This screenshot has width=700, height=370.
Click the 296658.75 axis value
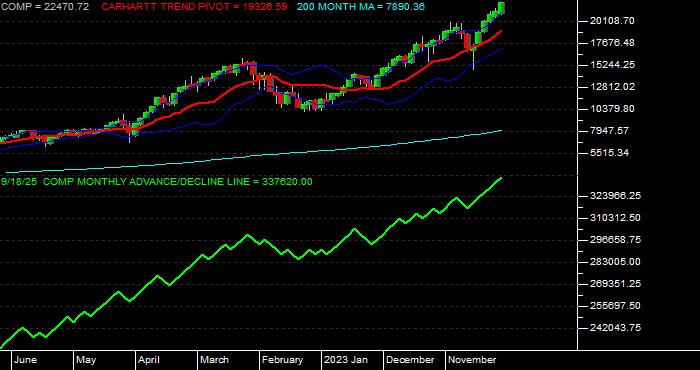click(x=615, y=240)
